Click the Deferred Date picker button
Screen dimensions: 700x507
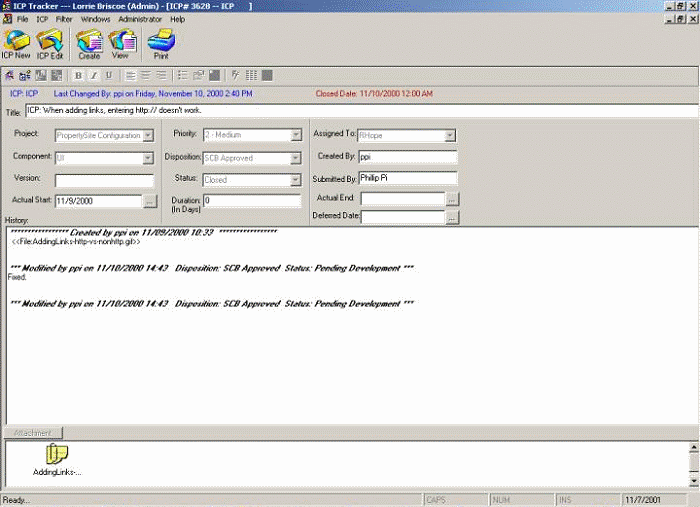pos(452,217)
